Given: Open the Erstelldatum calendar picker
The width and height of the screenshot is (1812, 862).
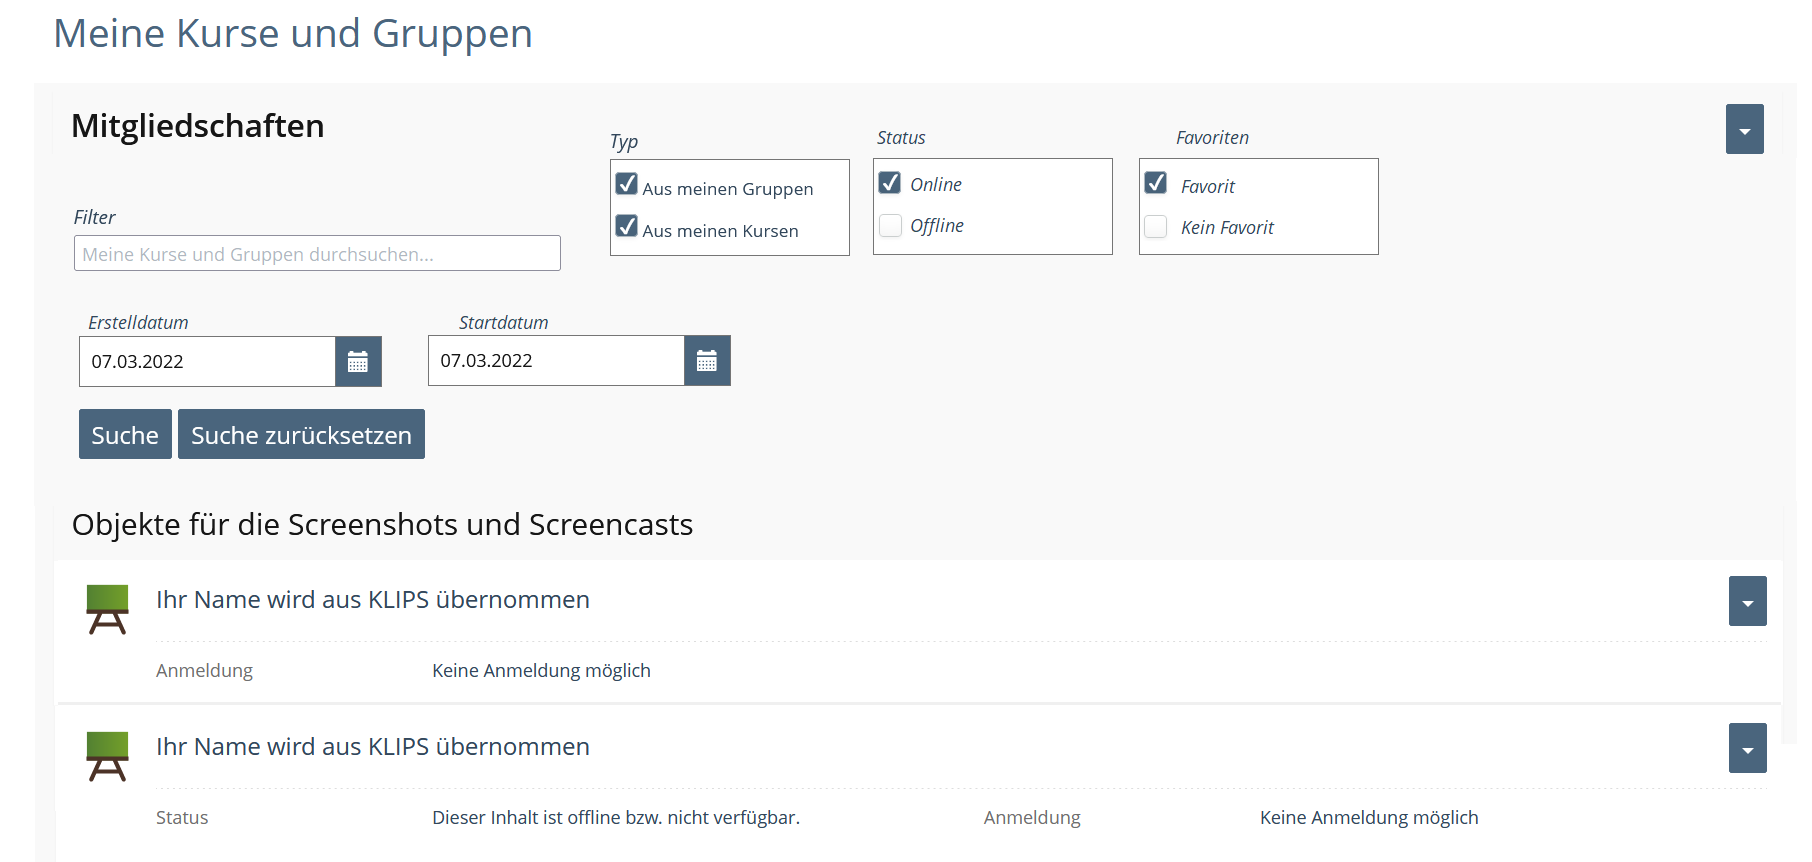Looking at the screenshot, I should point(358,362).
